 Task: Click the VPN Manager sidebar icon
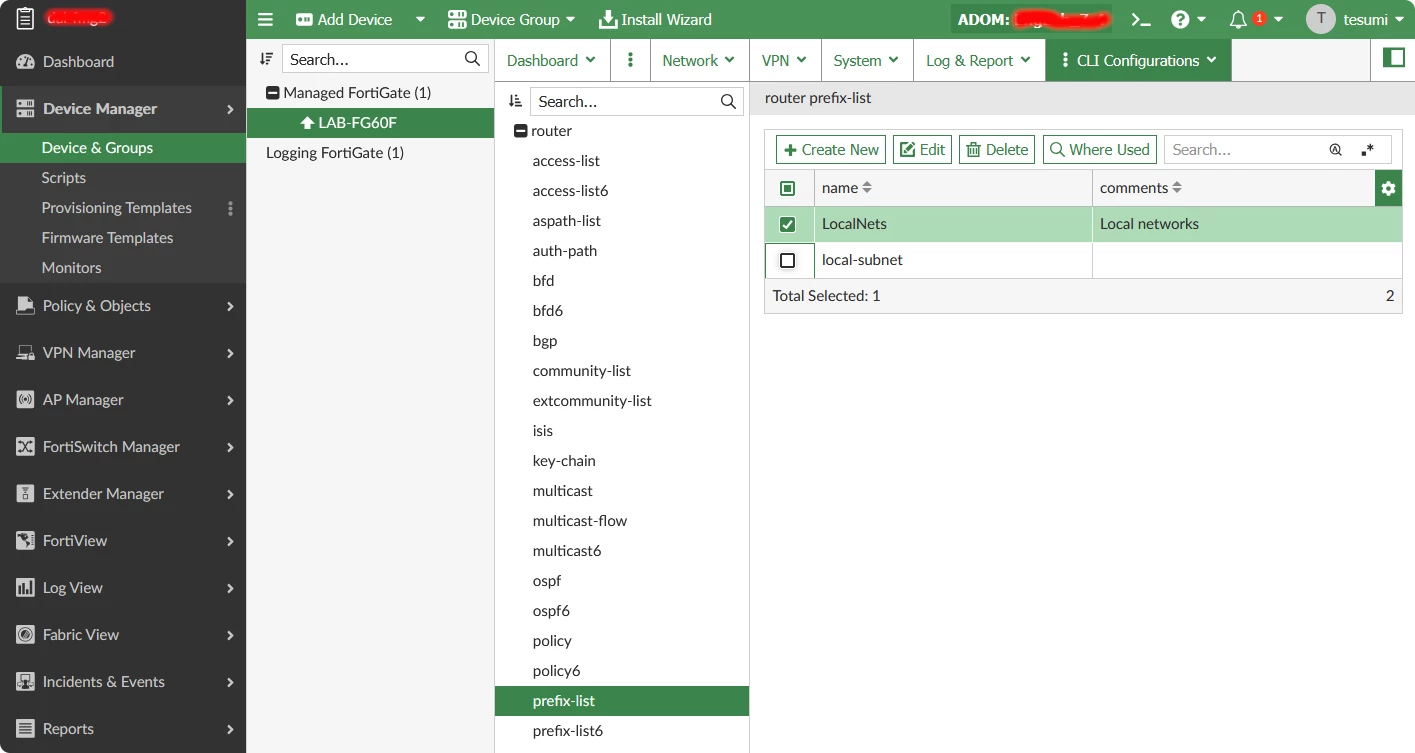(25, 353)
